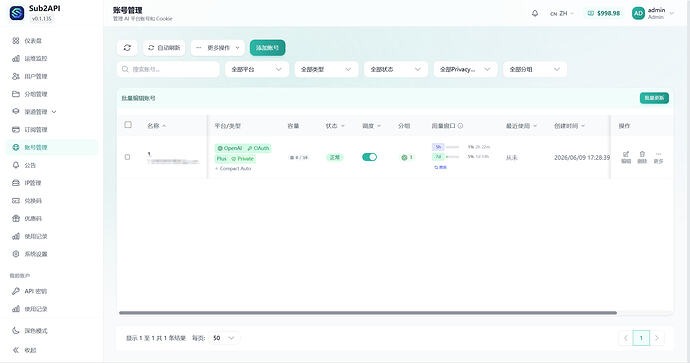The width and height of the screenshot is (690, 363).
Task: Sort by 名称 column header
Action: [157, 126]
